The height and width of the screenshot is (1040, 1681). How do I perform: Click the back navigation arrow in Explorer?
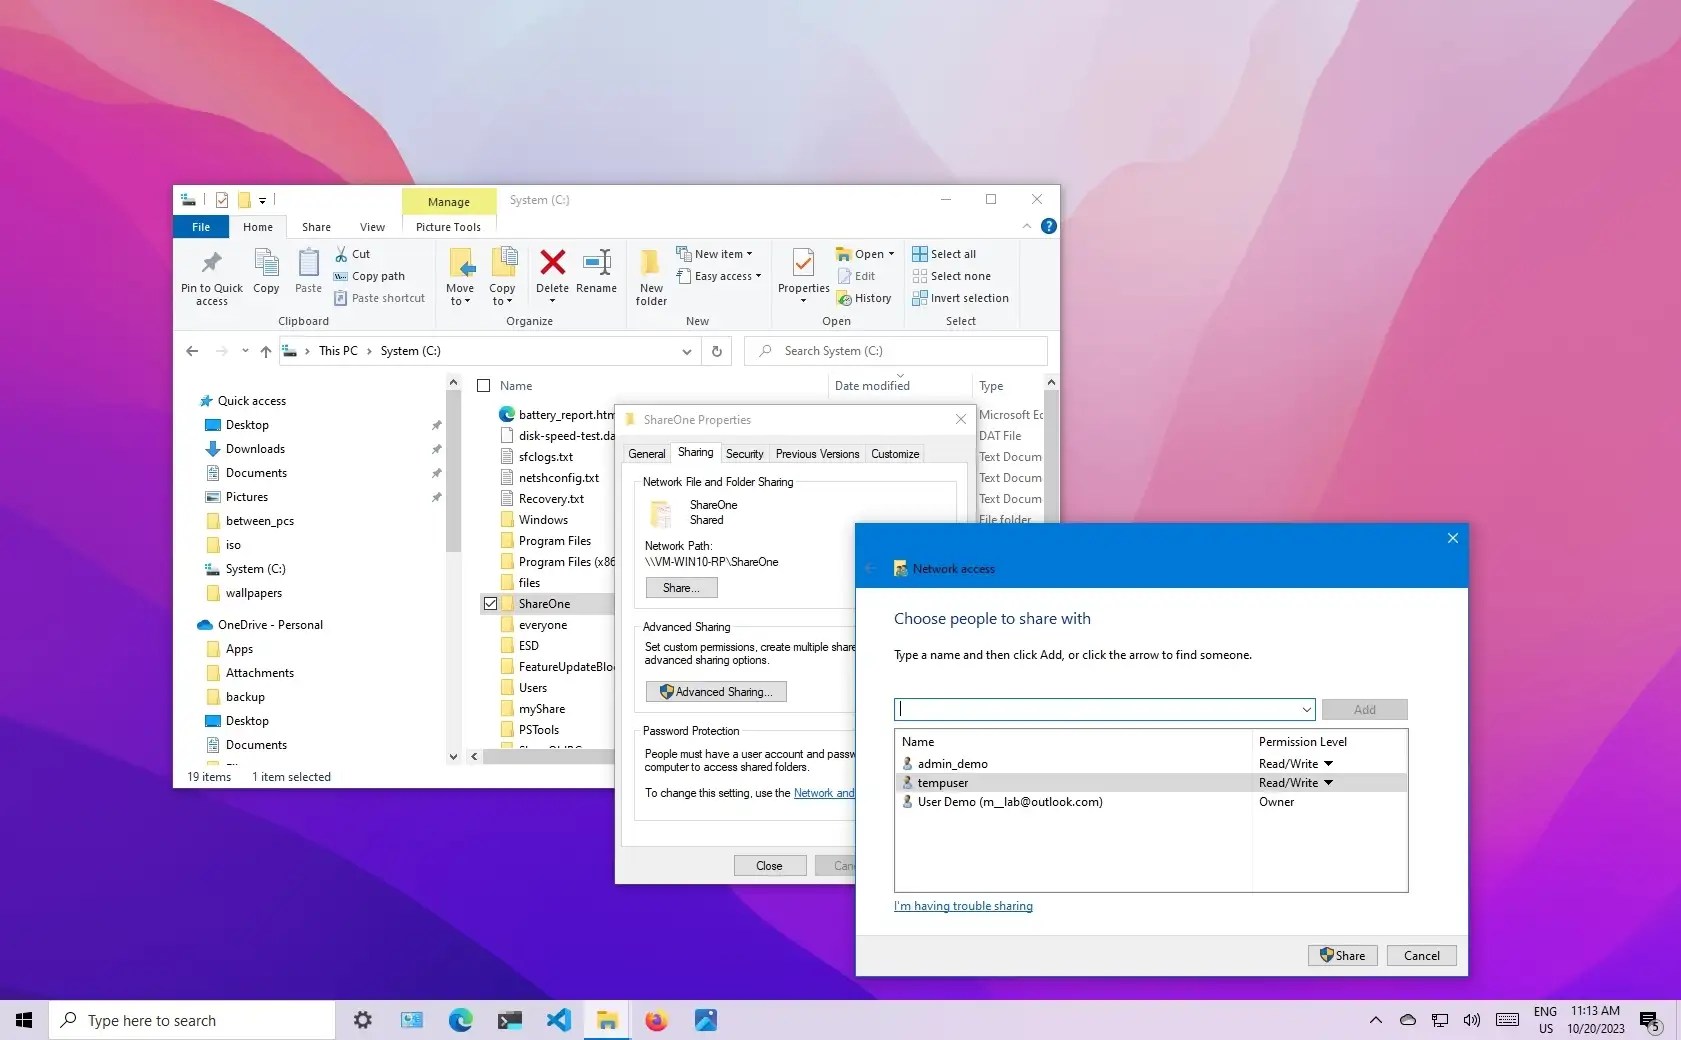(x=192, y=351)
